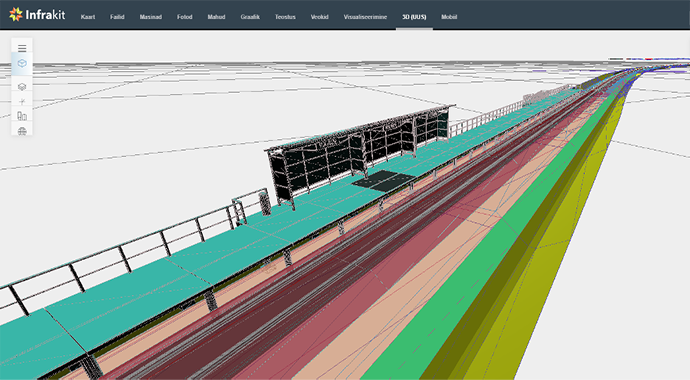Image resolution: width=690 pixels, height=380 pixels.
Task: Switch to the Failid tab
Action: (x=117, y=17)
